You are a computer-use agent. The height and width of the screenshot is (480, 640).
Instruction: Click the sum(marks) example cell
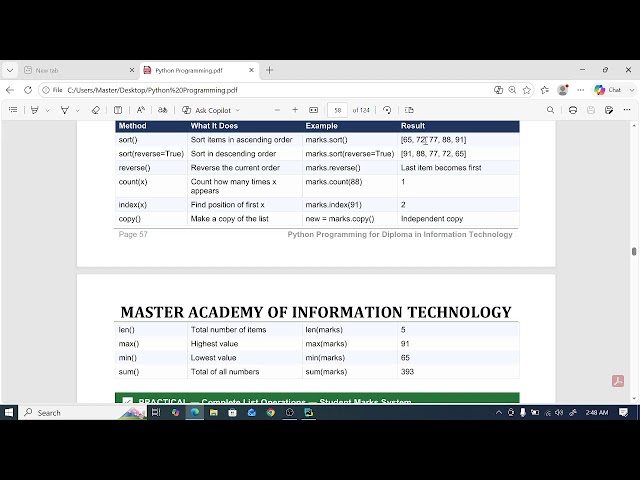pos(350,372)
